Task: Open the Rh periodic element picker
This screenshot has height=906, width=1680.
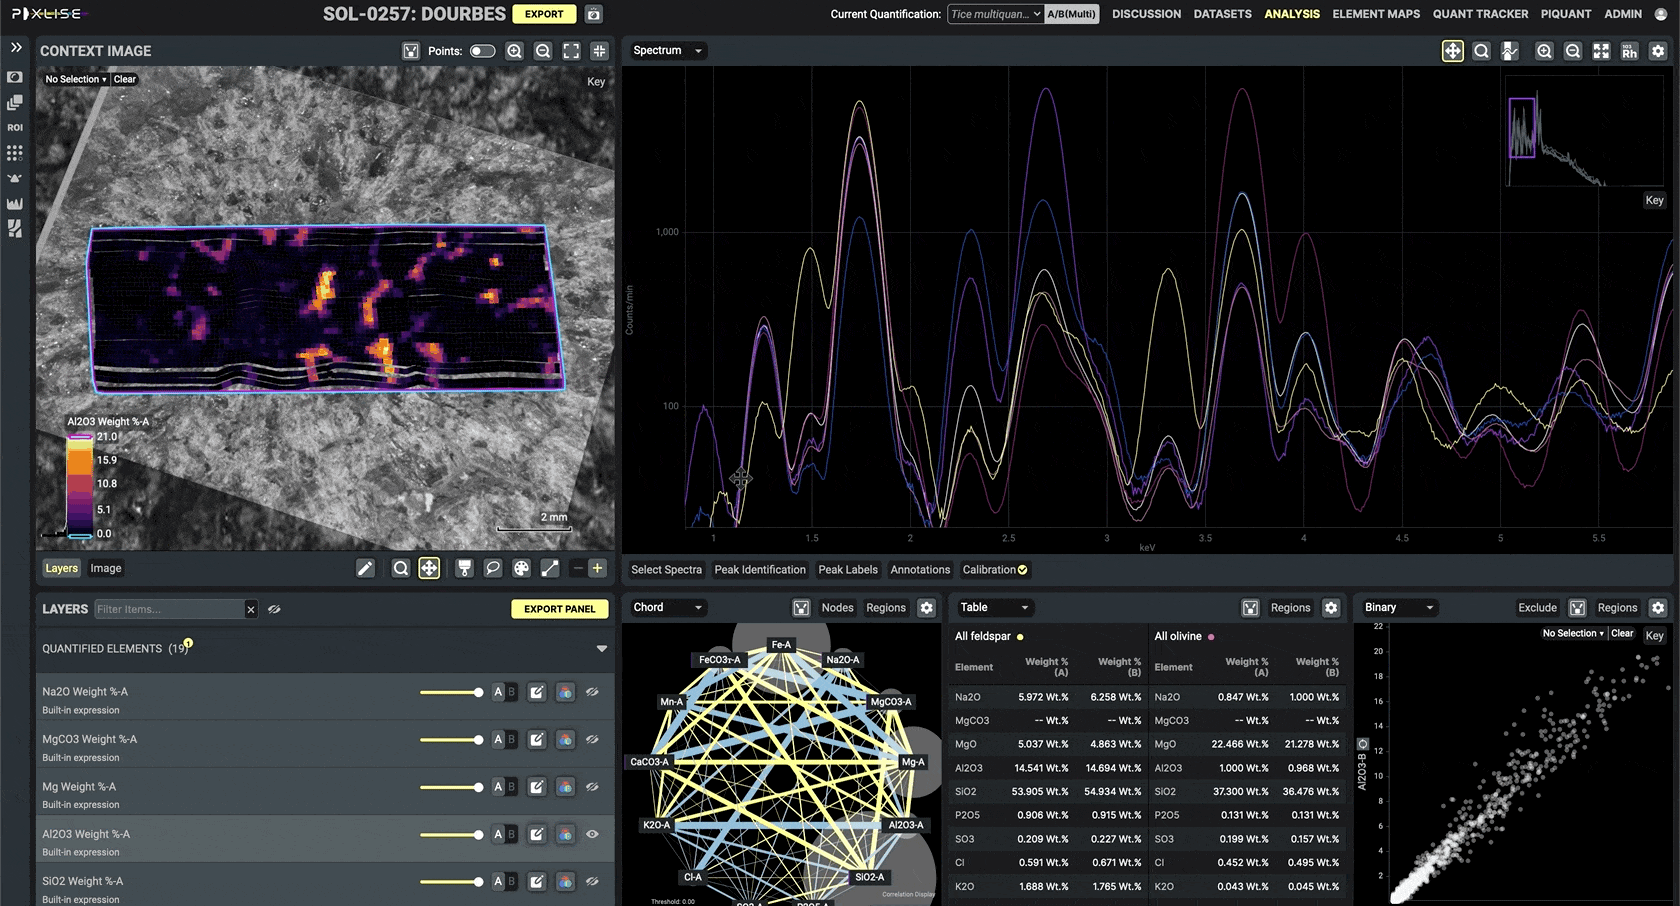Action: (x=1630, y=51)
